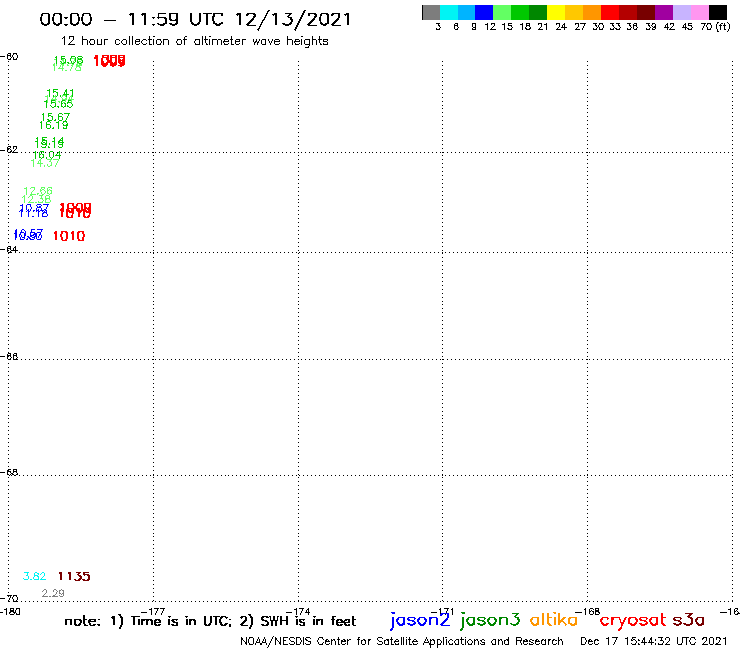Click the wave height value 15.41
Viewport: 740px width, 650px height.
click(x=60, y=93)
